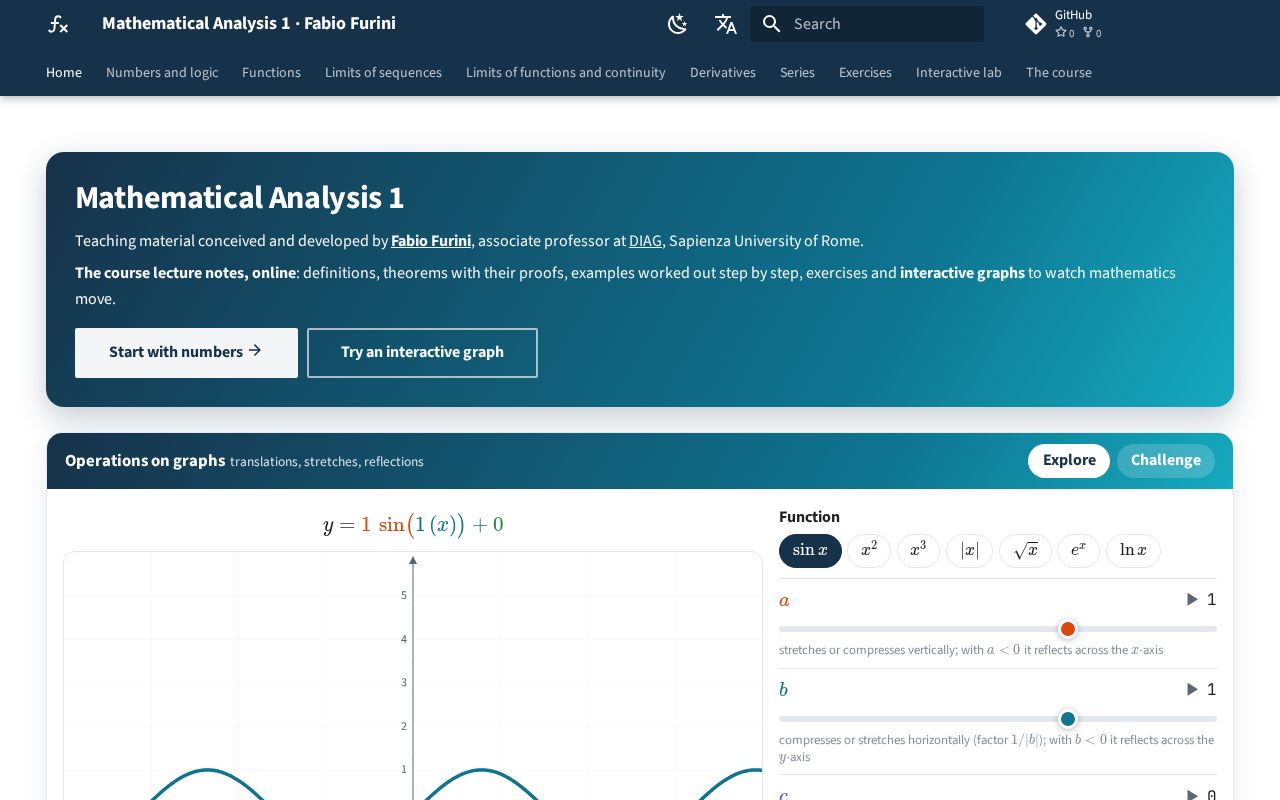Viewport: 1280px width, 800px height.
Task: Toggle dark mode moon icon
Action: [x=678, y=24]
